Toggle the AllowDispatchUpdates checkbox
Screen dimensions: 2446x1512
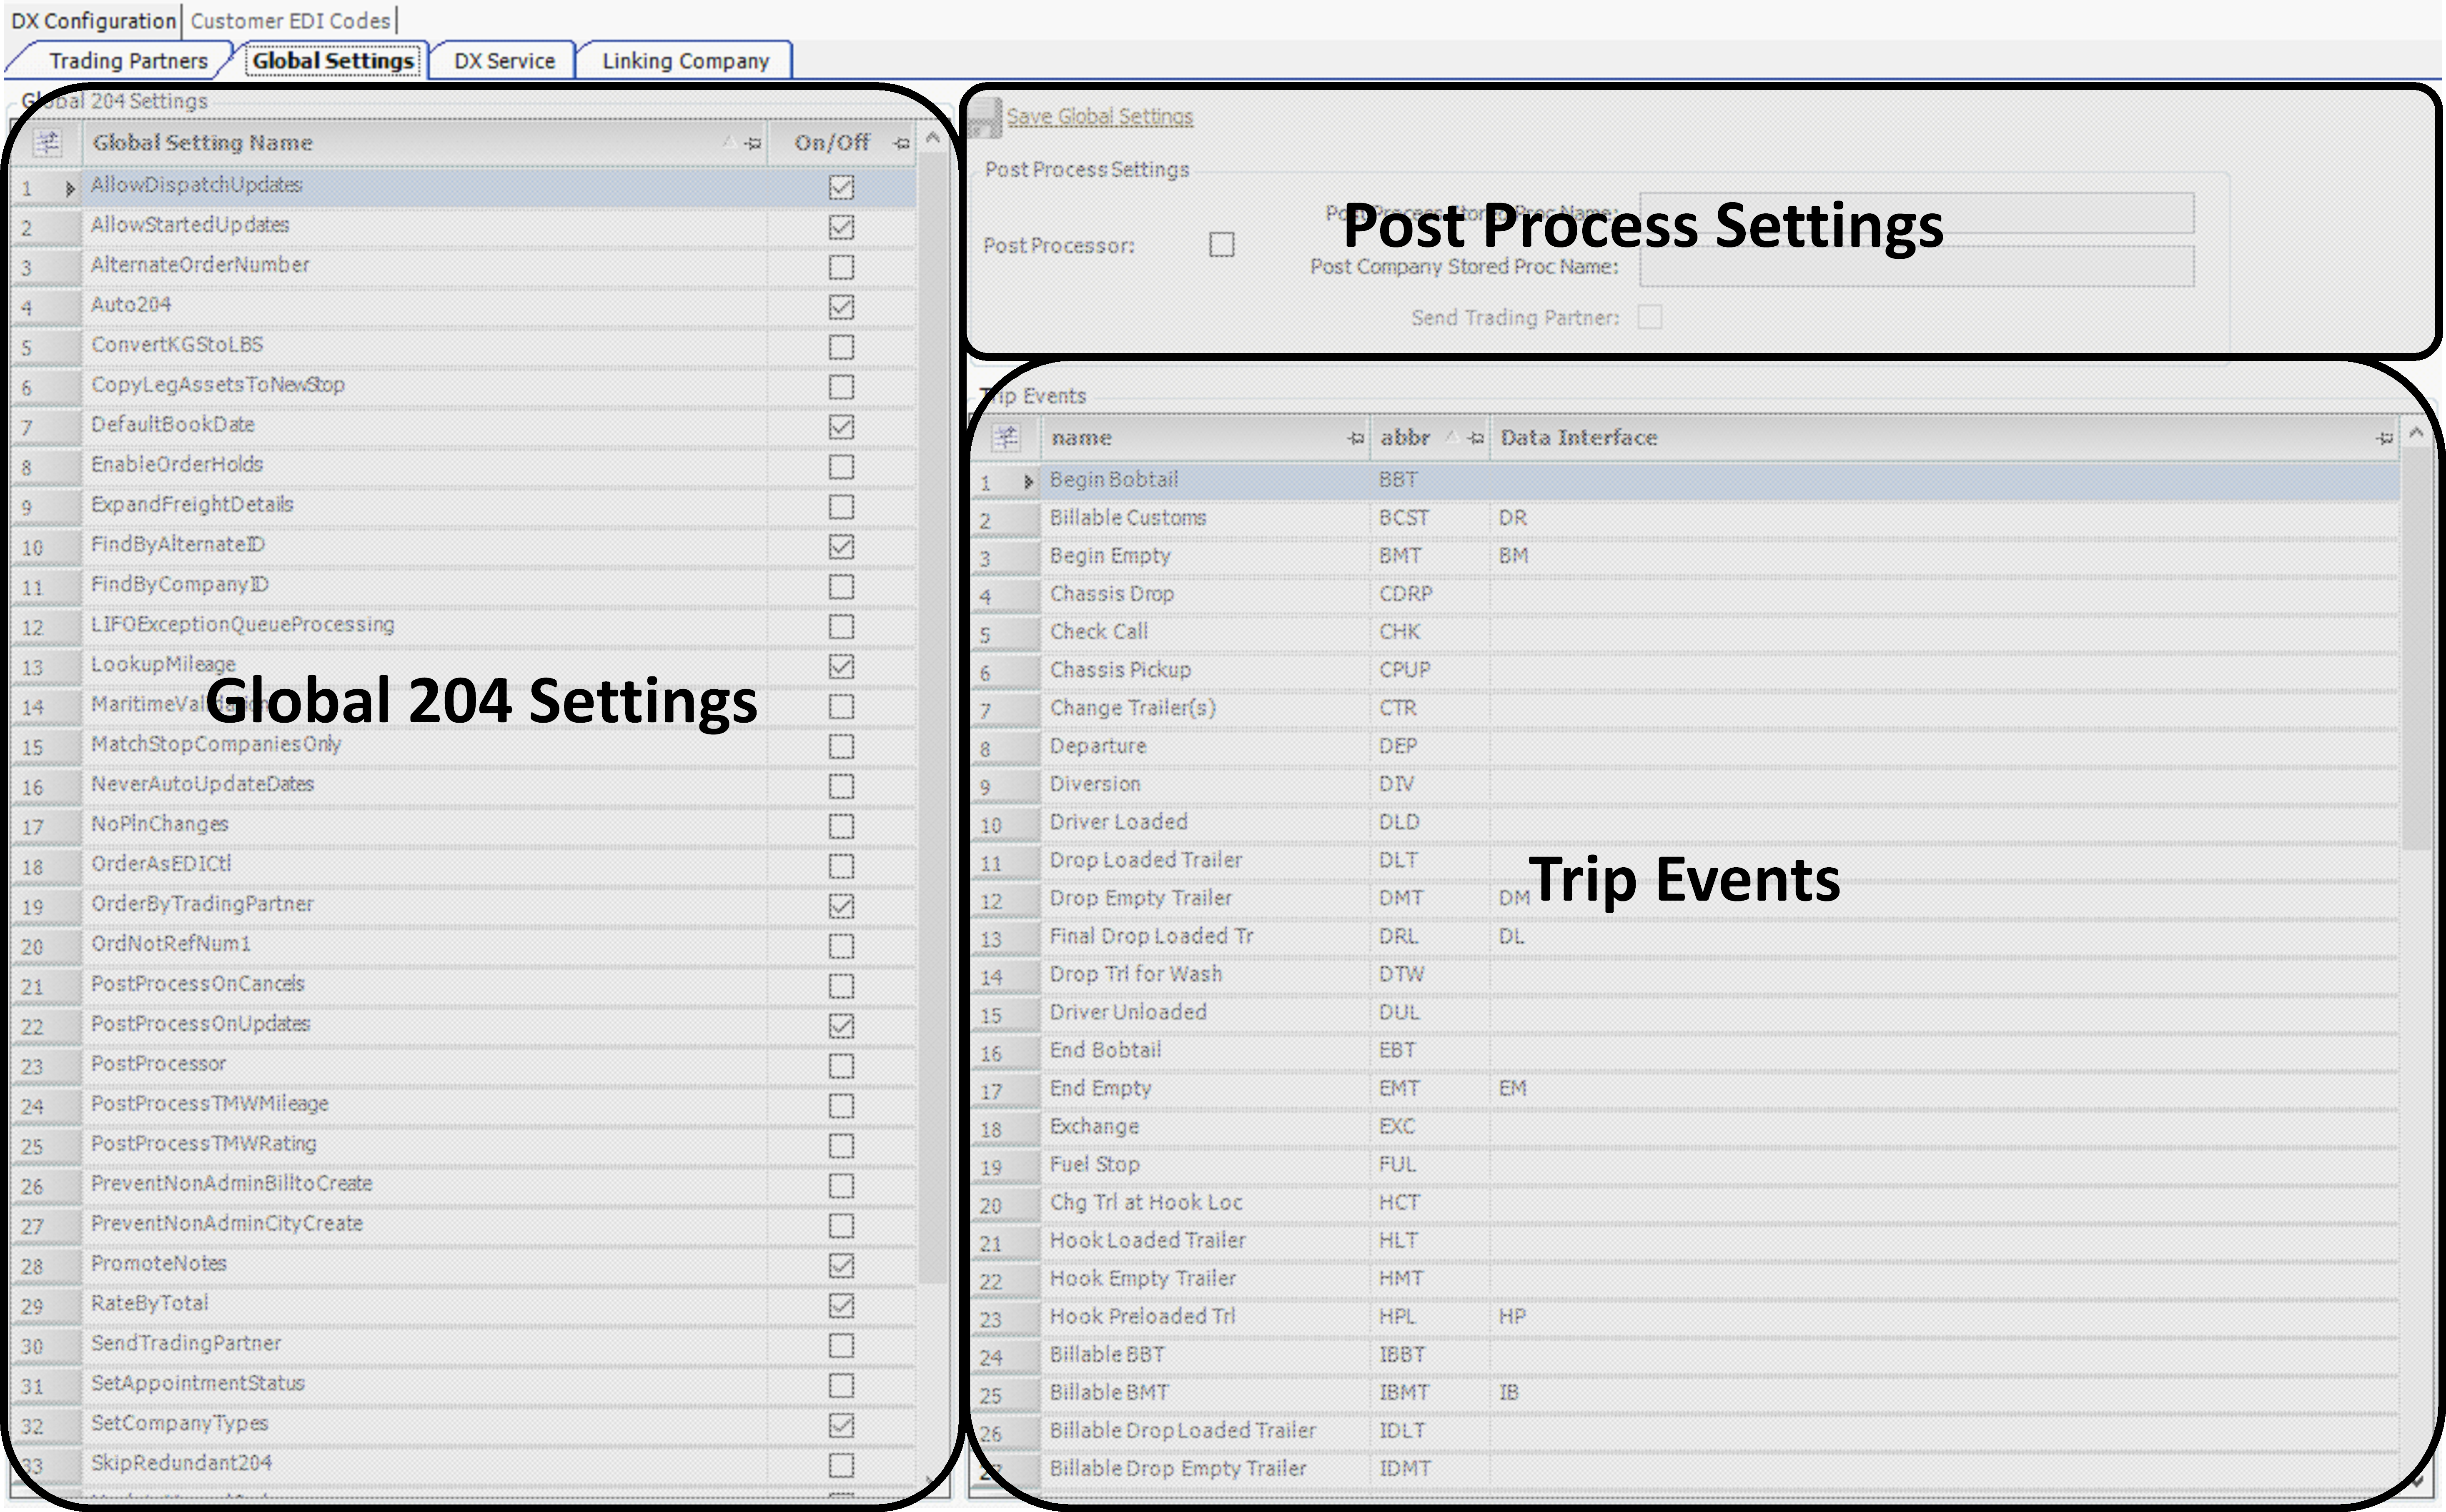(x=841, y=187)
